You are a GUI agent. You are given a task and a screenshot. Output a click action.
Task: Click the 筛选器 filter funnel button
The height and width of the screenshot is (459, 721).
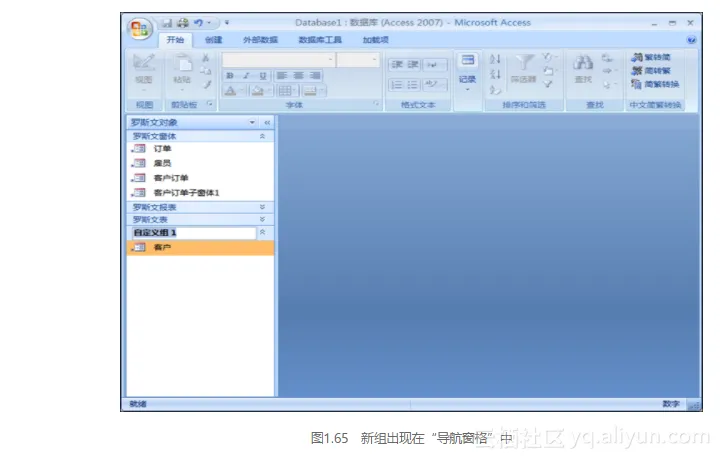point(523,70)
